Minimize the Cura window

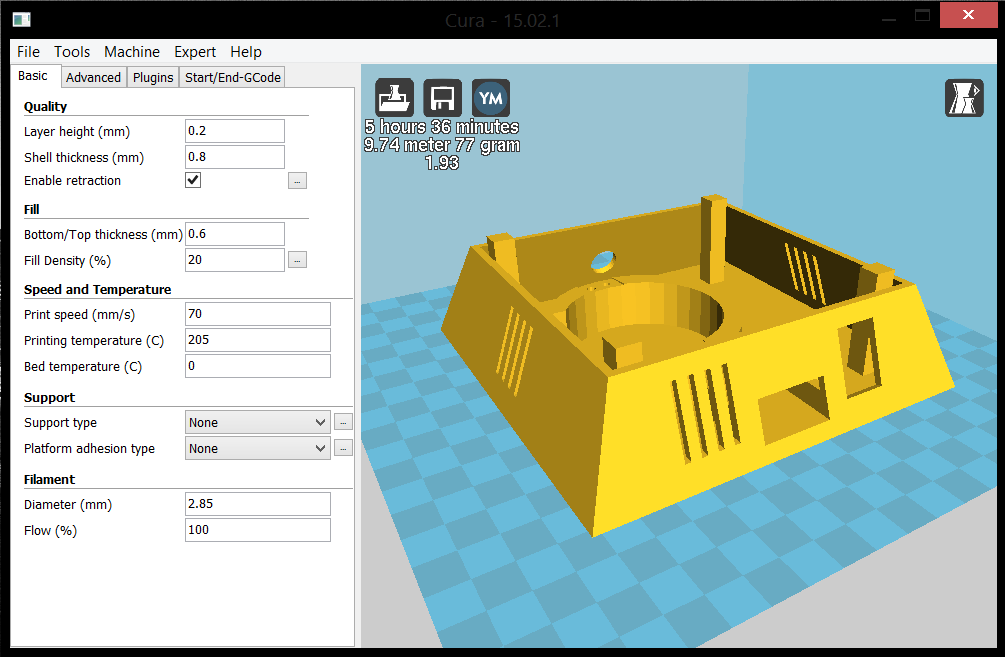[x=888, y=19]
